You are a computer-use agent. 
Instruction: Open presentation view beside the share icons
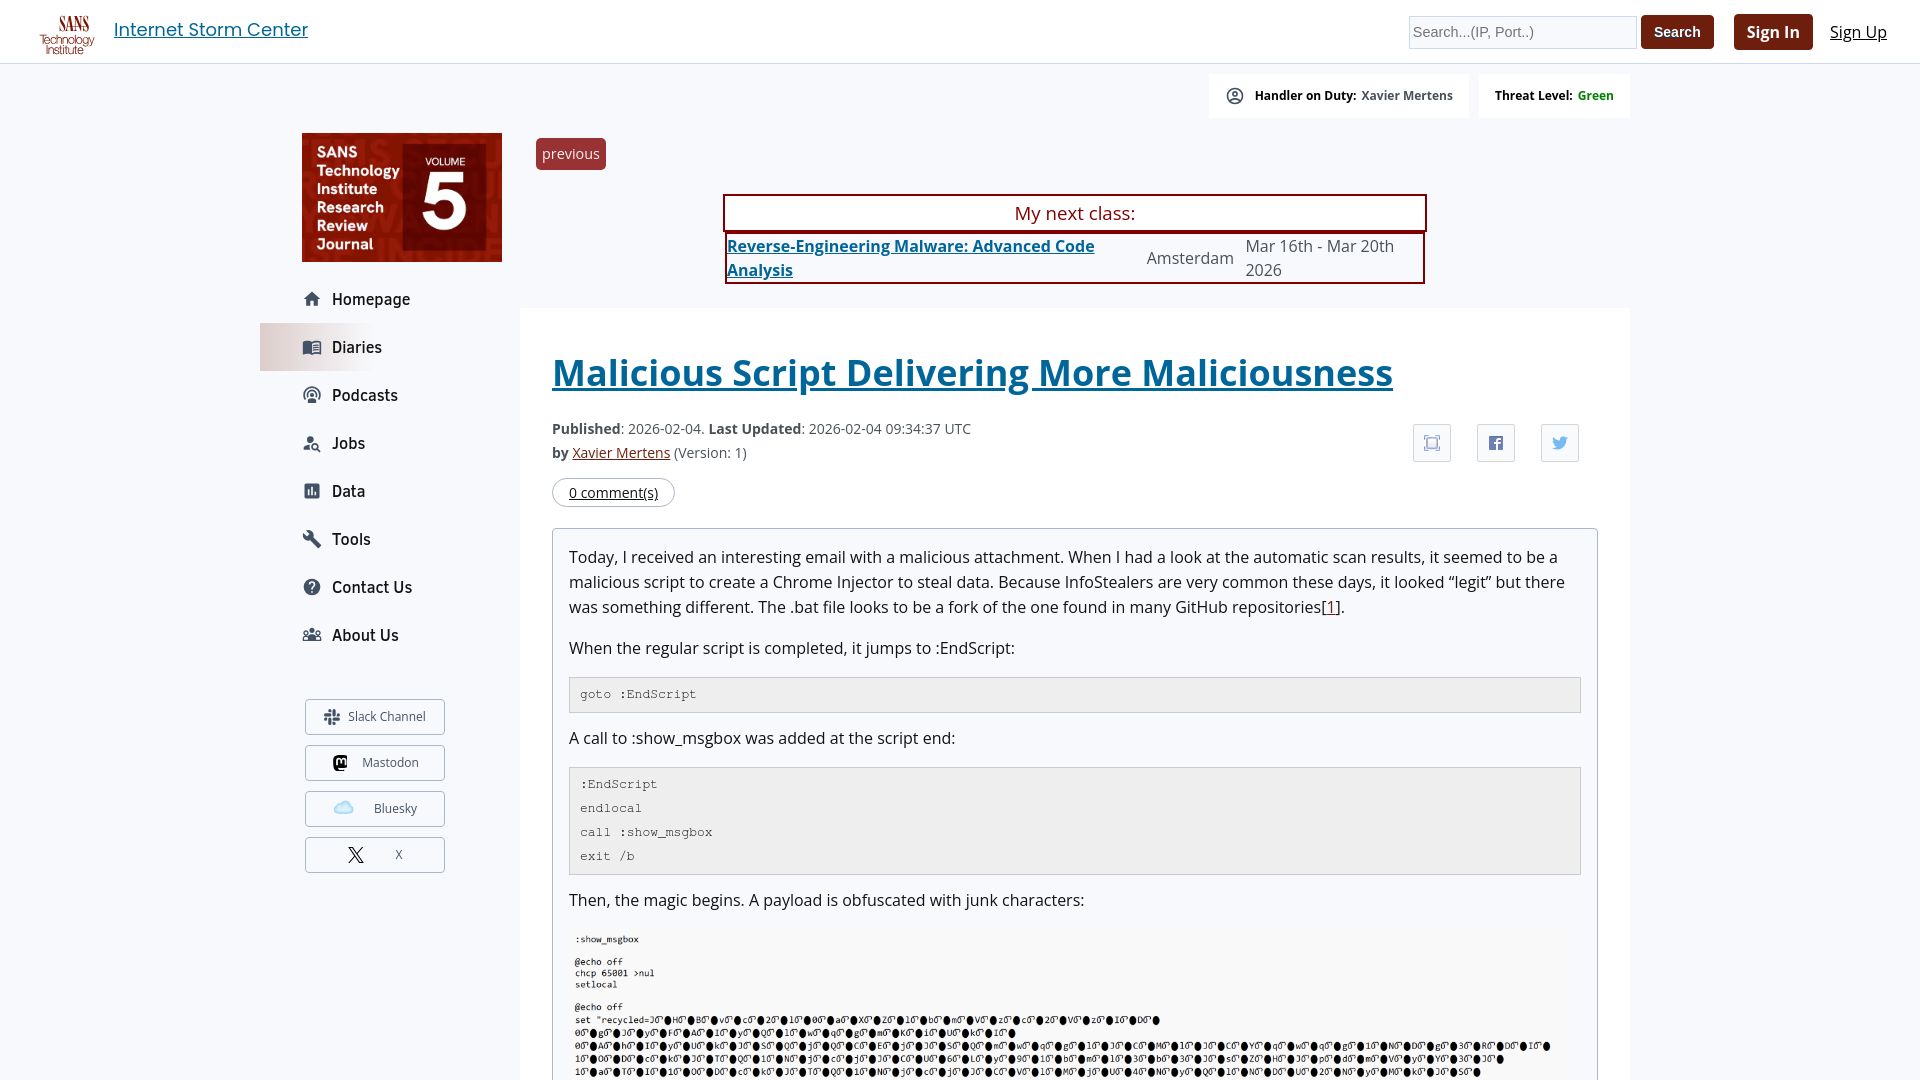[1431, 442]
